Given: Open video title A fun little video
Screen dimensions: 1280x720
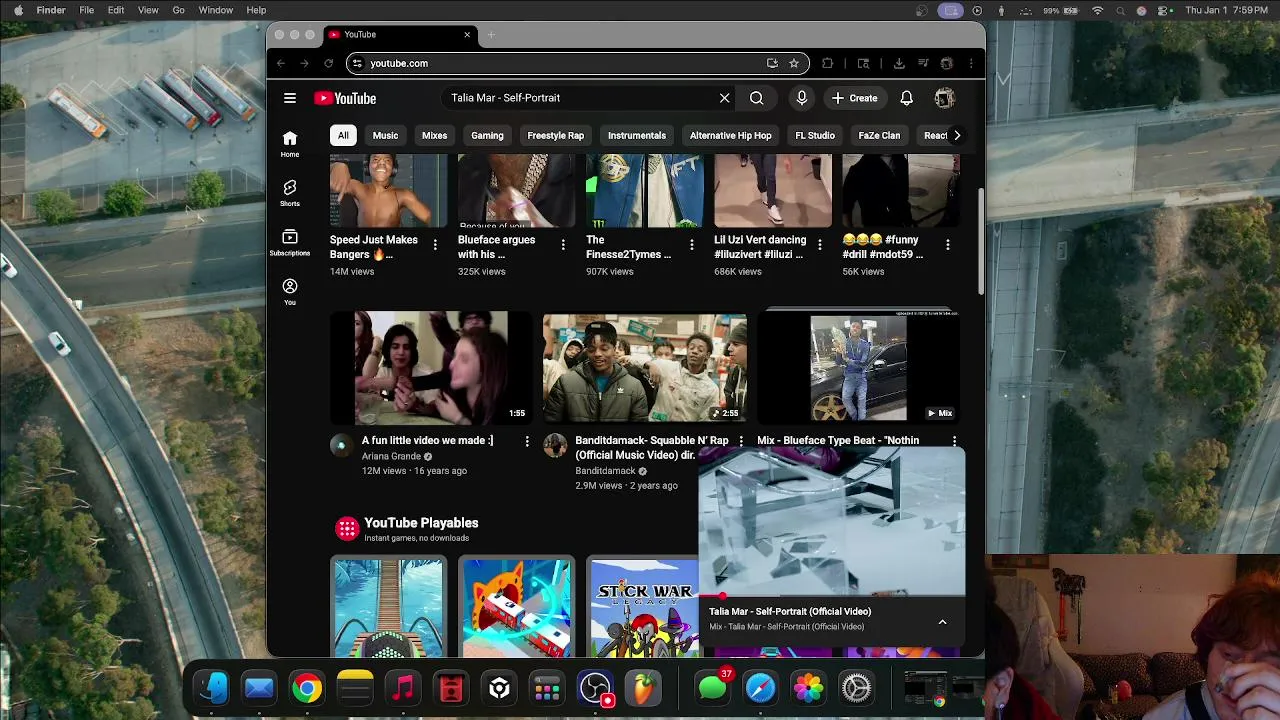Looking at the screenshot, I should (427, 440).
